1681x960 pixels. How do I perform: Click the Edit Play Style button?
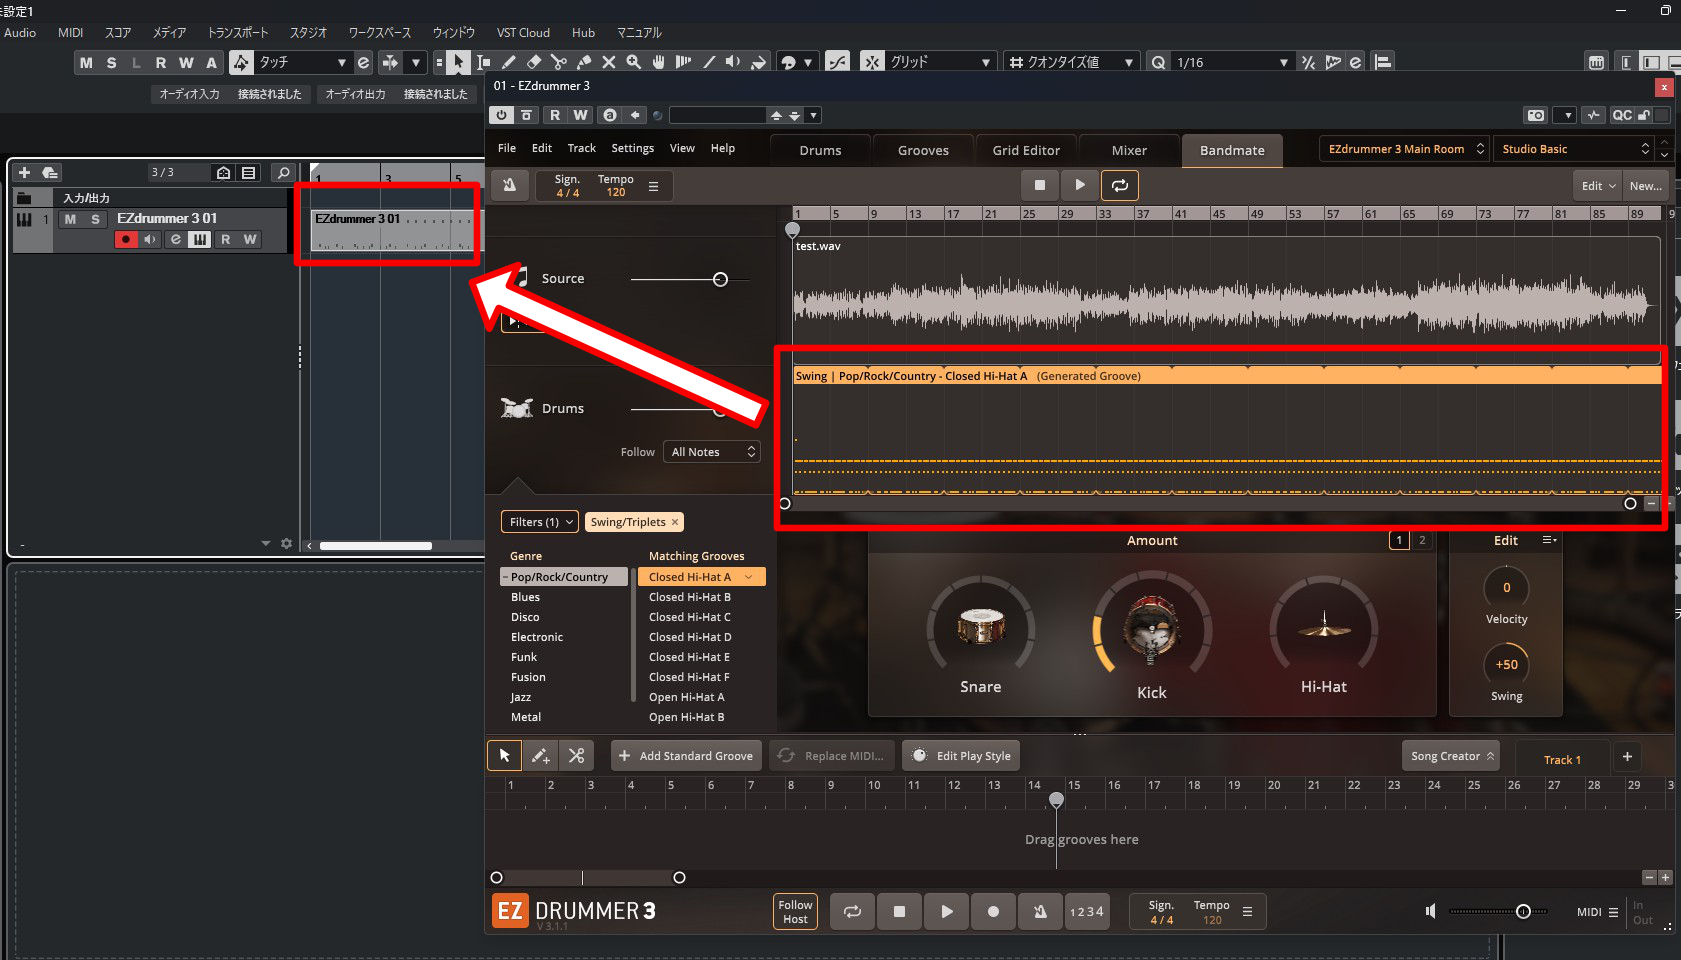962,756
